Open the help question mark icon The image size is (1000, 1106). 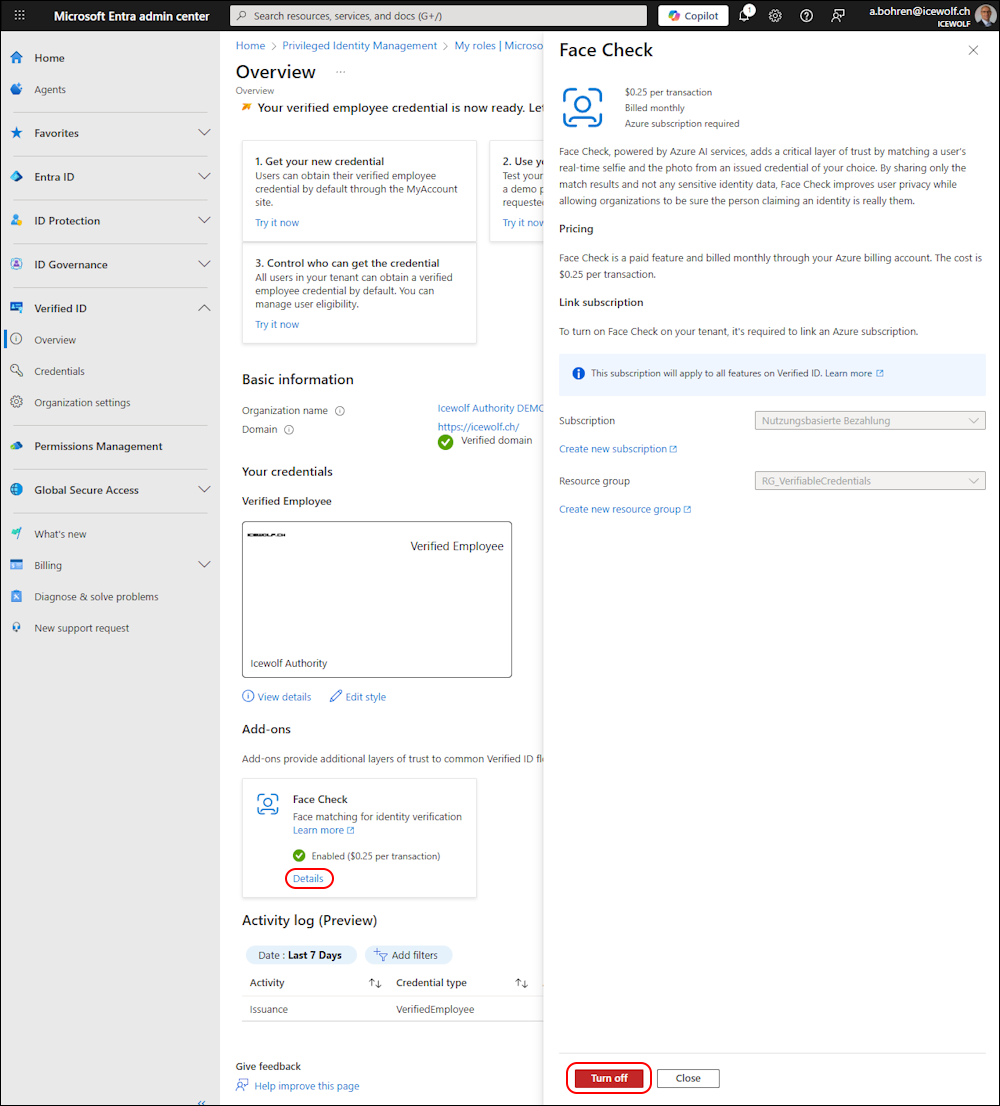[806, 16]
